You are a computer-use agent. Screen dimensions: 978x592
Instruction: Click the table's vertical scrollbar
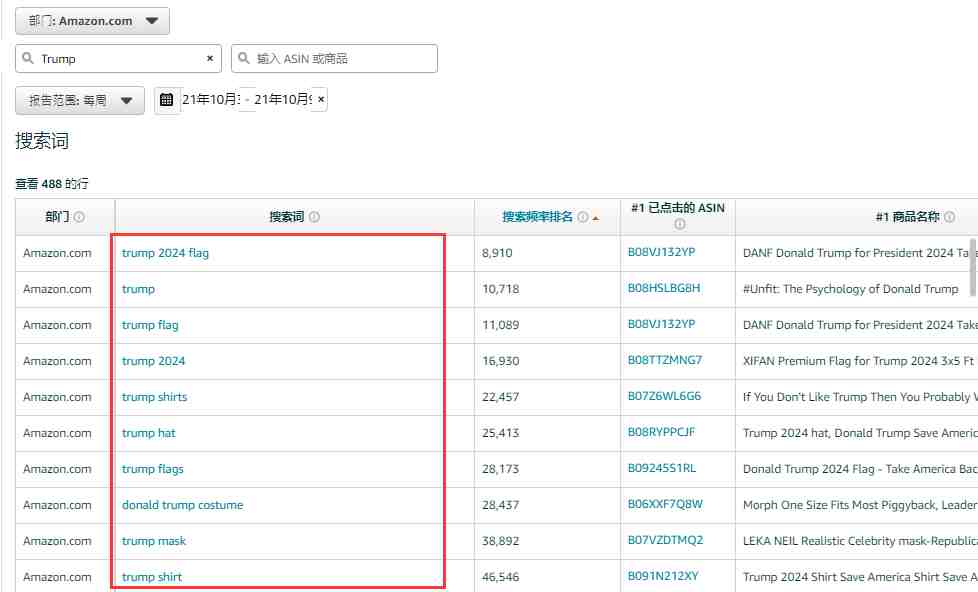pyautogui.click(x=973, y=267)
